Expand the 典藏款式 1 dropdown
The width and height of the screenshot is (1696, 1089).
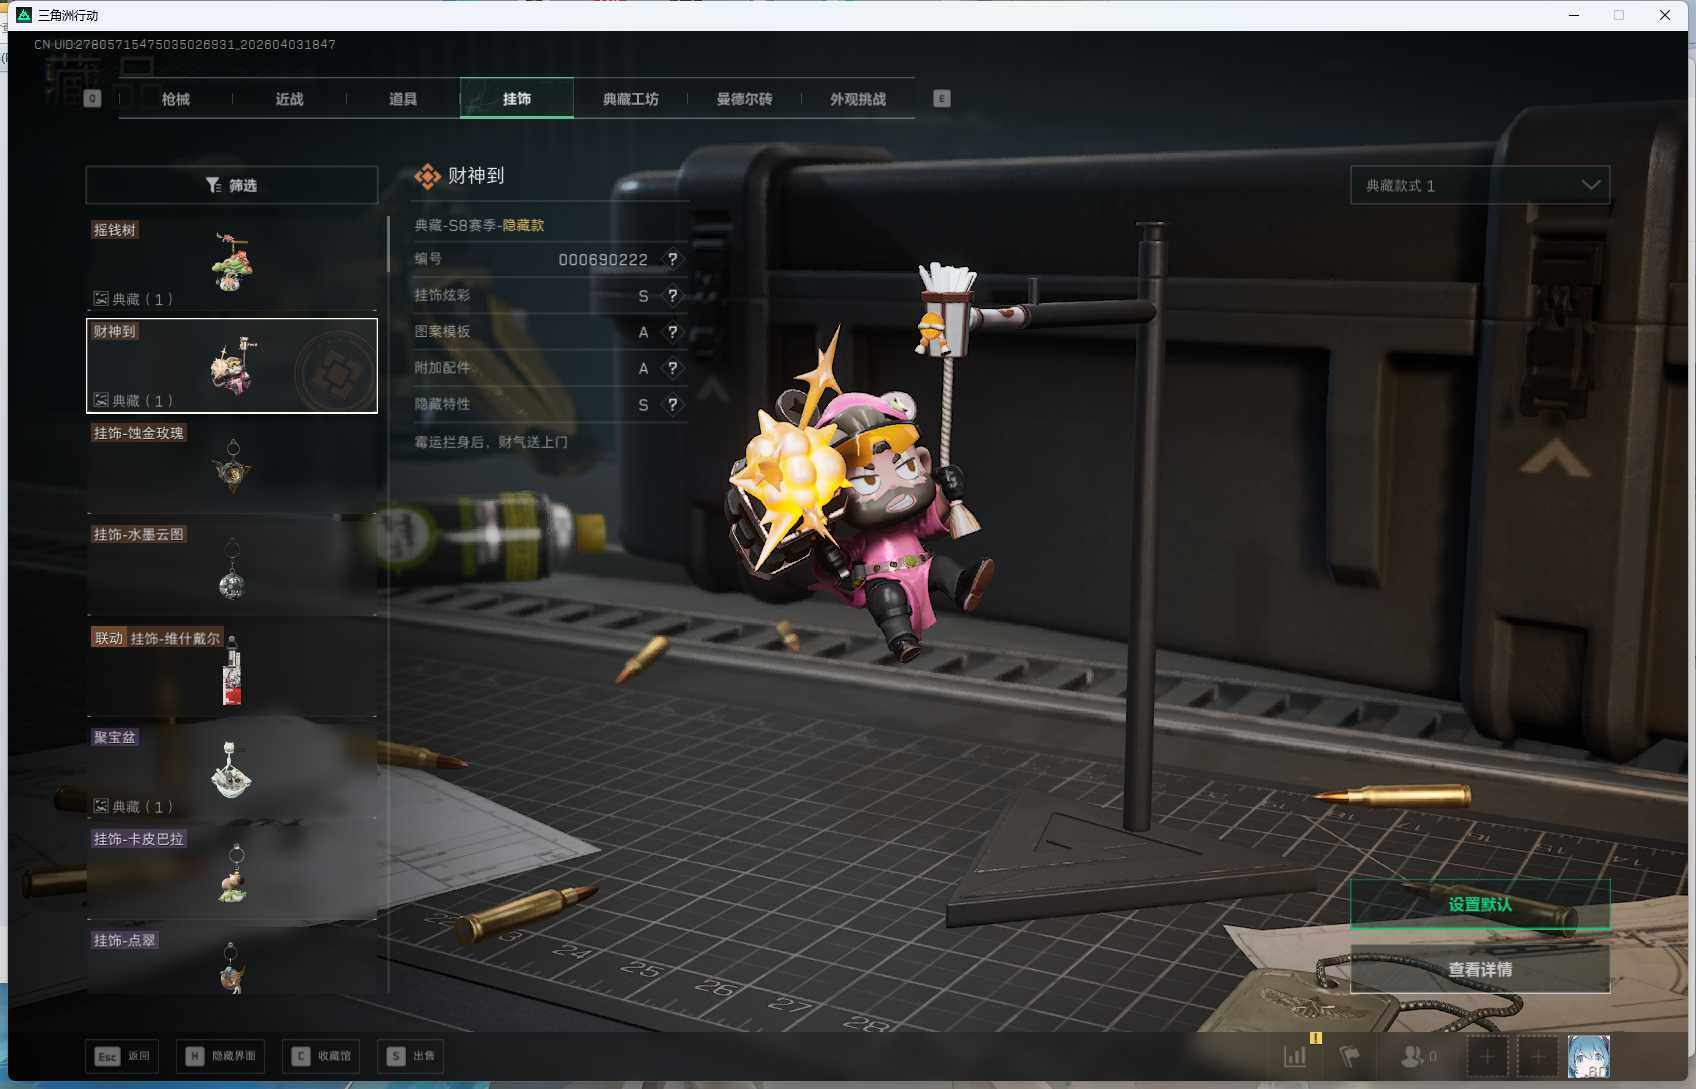coord(1479,185)
